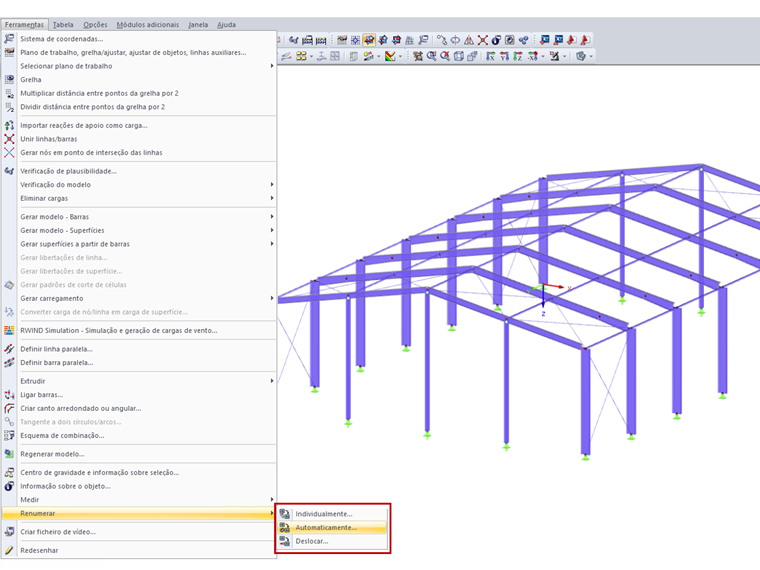Open the Ajuda menu
The width and height of the screenshot is (760, 570).
click(226, 24)
